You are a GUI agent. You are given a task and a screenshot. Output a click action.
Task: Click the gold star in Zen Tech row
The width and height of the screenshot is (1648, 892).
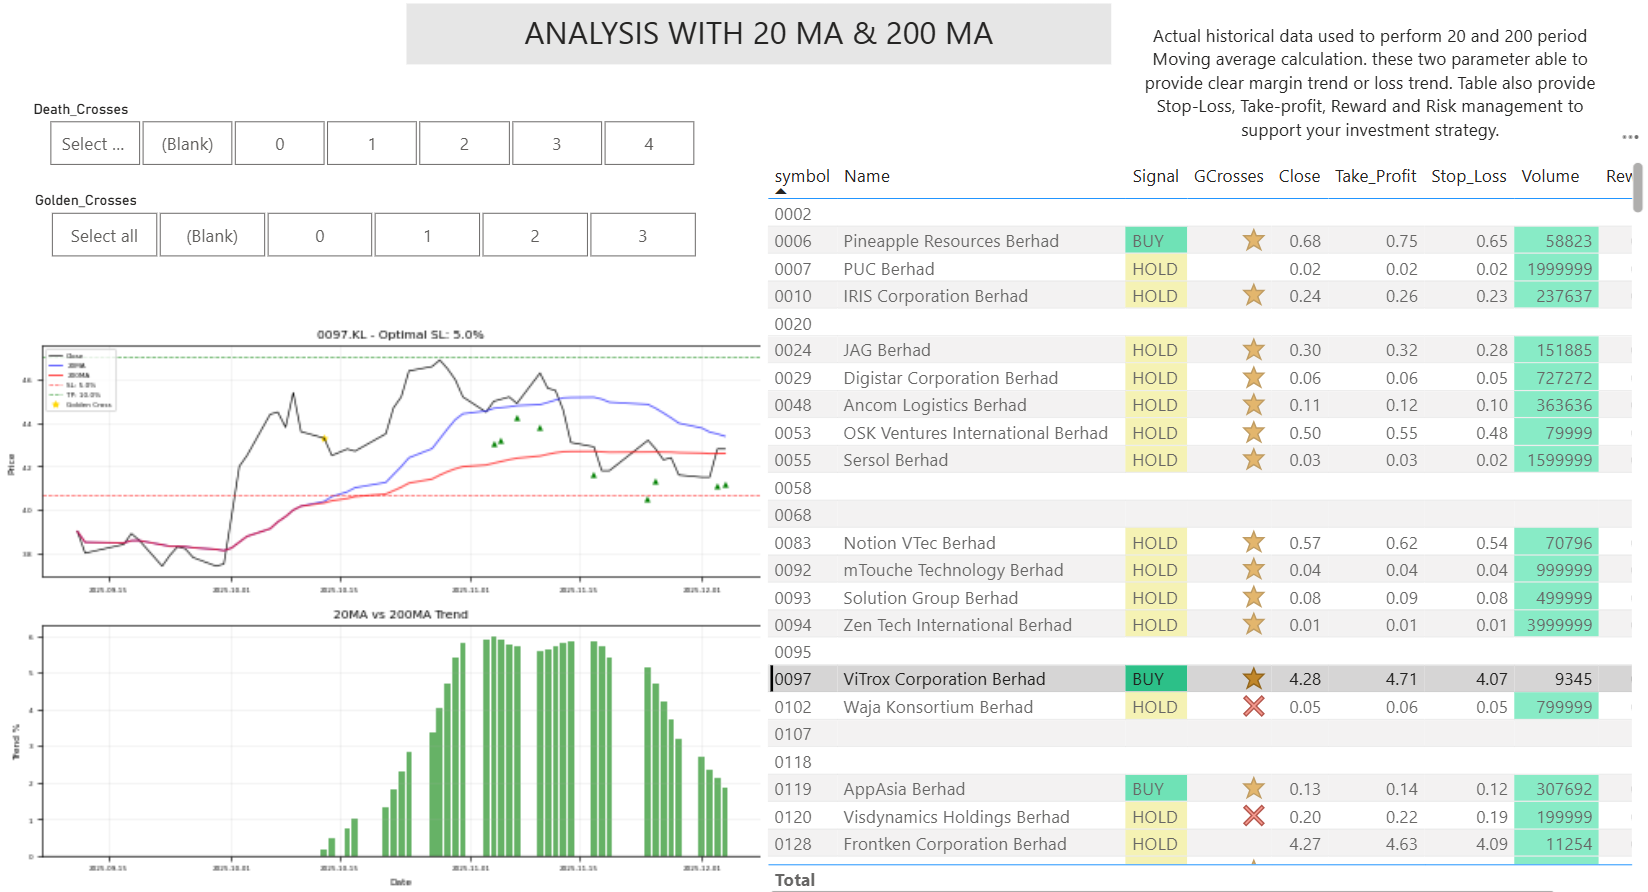pos(1253,625)
